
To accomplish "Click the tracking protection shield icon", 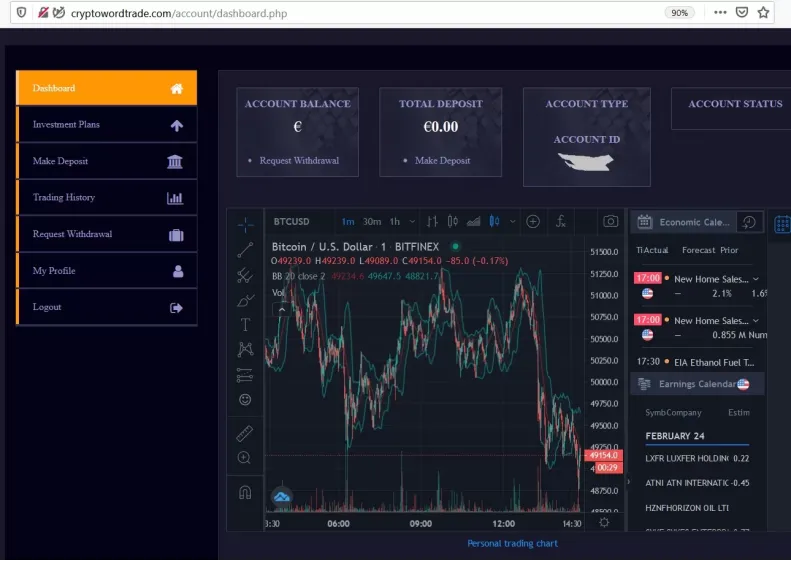I will click(x=22, y=13).
